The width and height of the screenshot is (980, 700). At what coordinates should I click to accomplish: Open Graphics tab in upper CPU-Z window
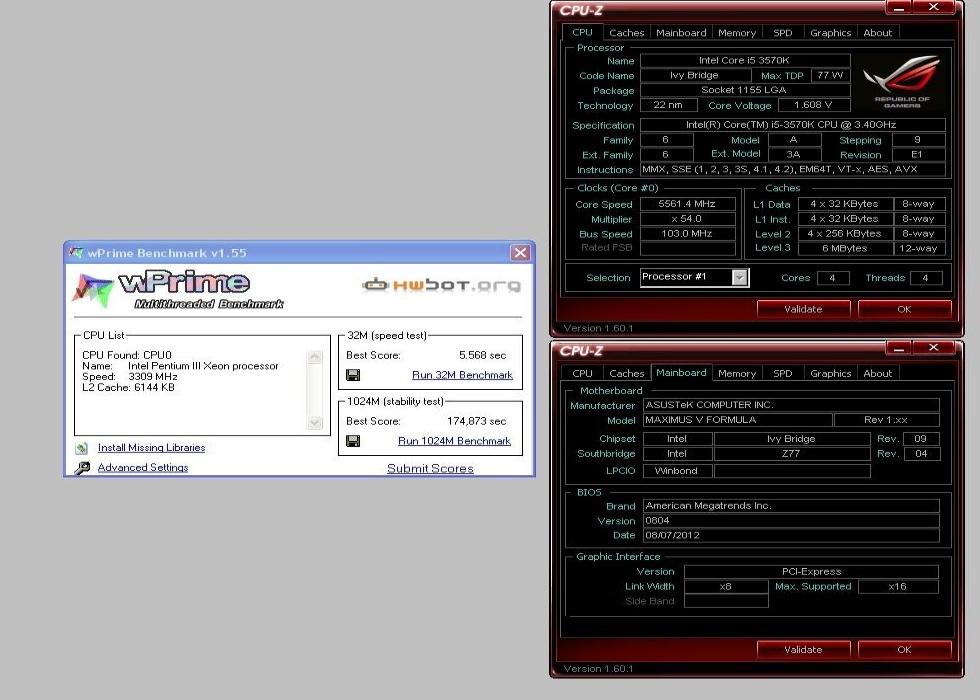click(831, 32)
